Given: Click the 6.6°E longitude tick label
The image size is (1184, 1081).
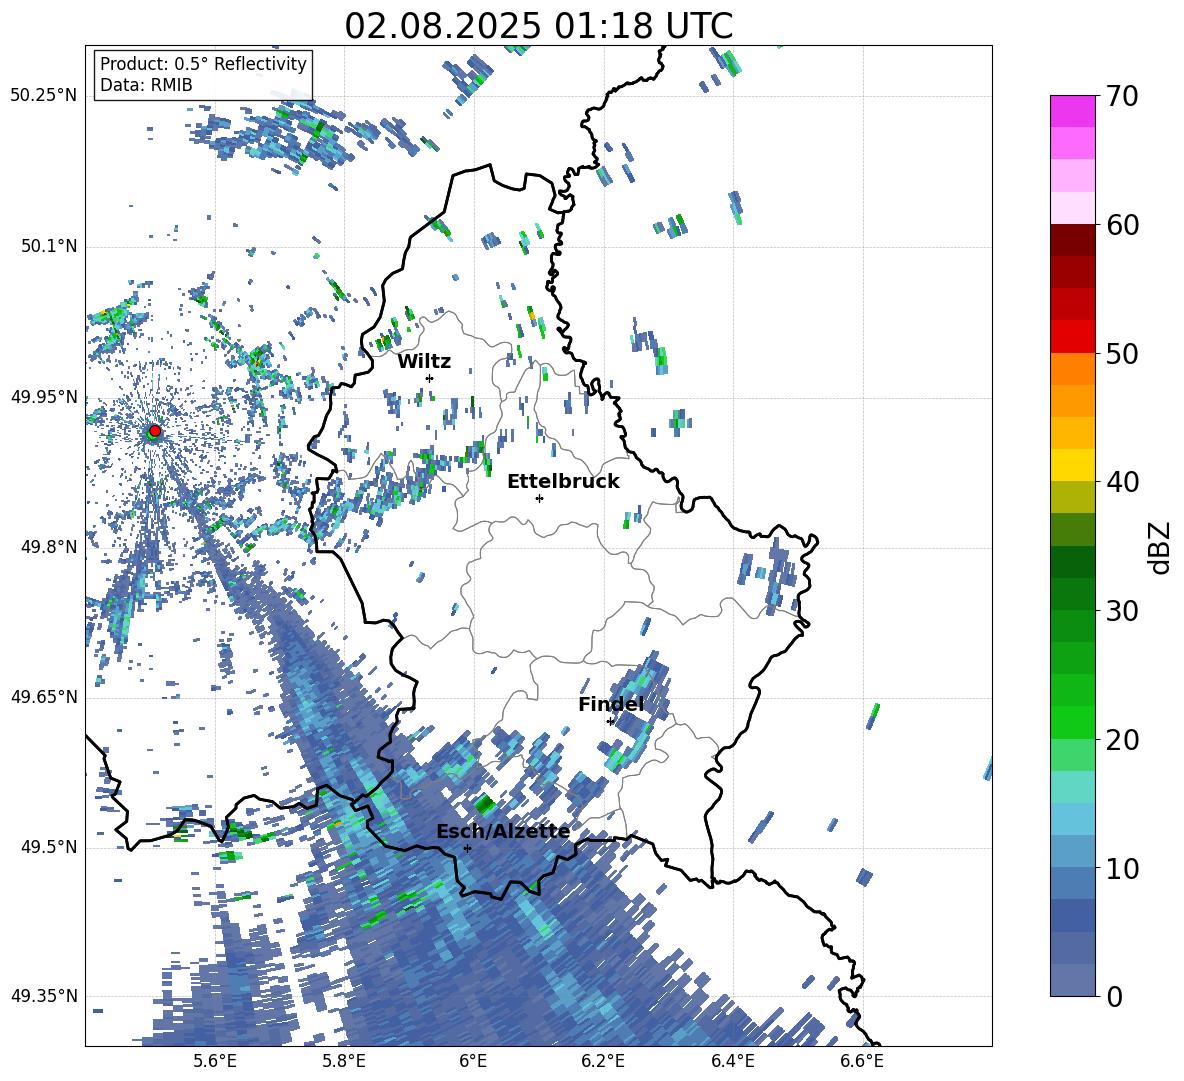Looking at the screenshot, I should [862, 1062].
